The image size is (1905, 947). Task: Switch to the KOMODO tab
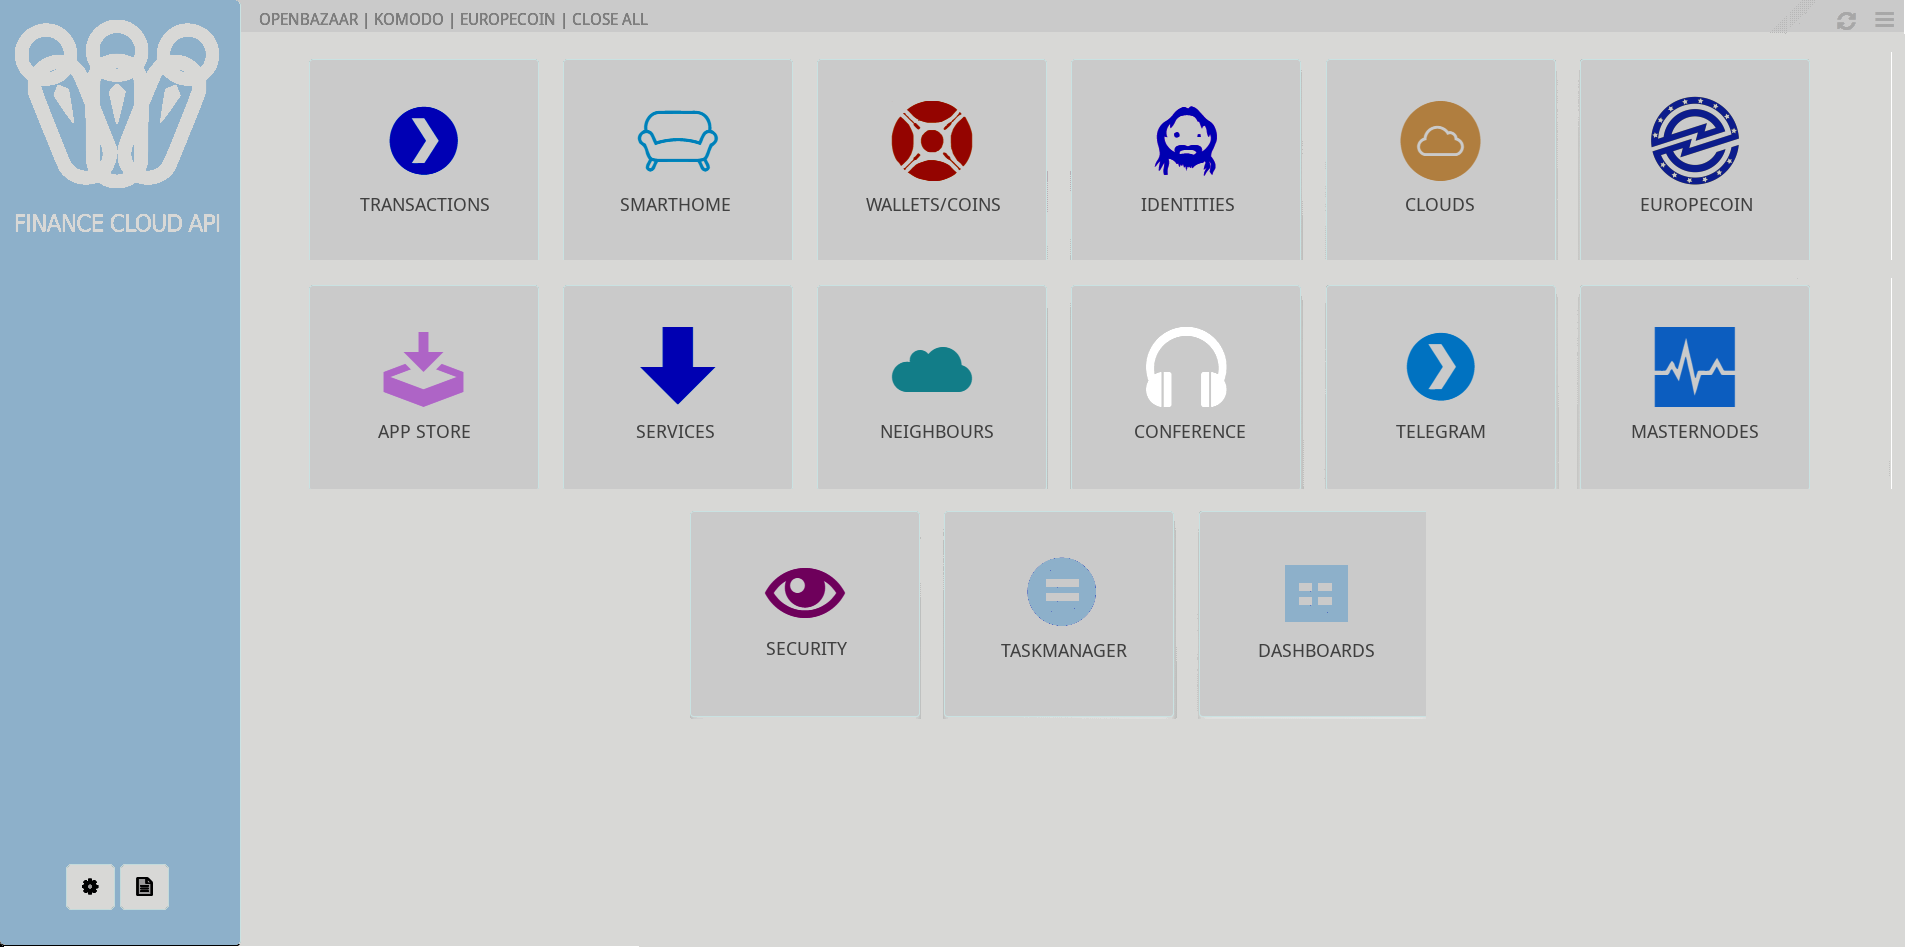coord(408,19)
